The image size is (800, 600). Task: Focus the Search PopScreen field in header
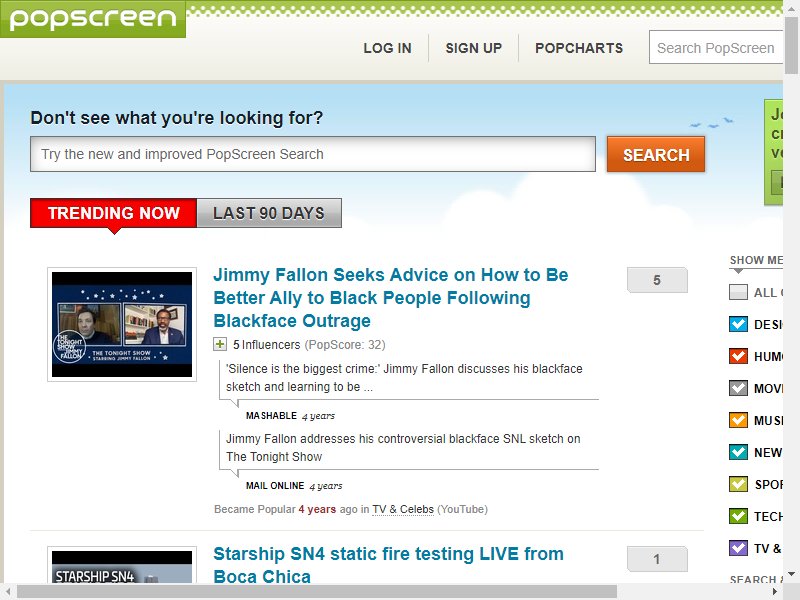tap(716, 47)
